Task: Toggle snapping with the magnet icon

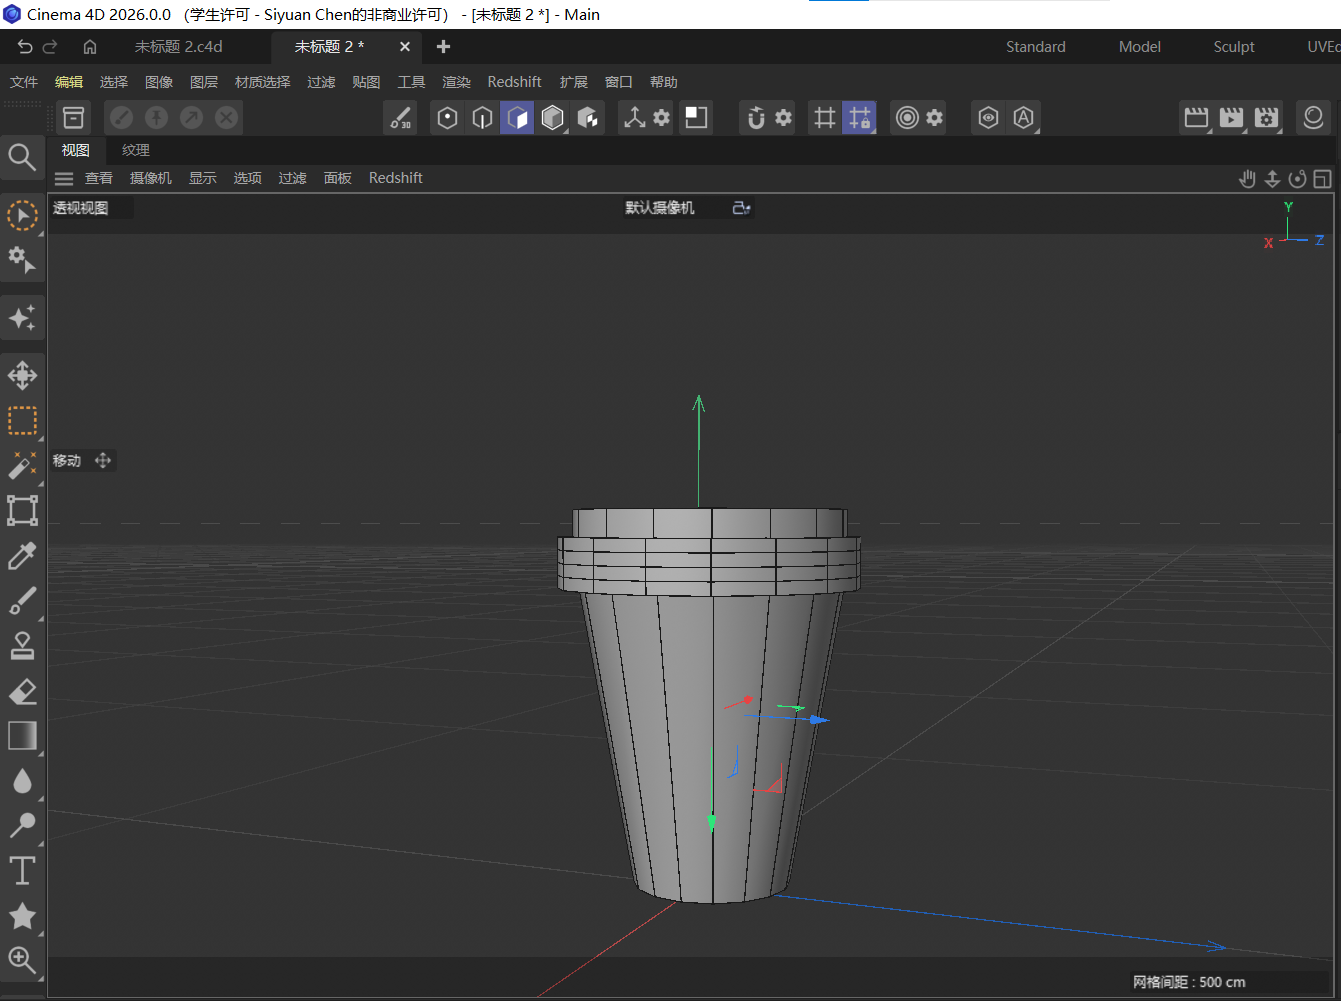Action: pos(758,117)
